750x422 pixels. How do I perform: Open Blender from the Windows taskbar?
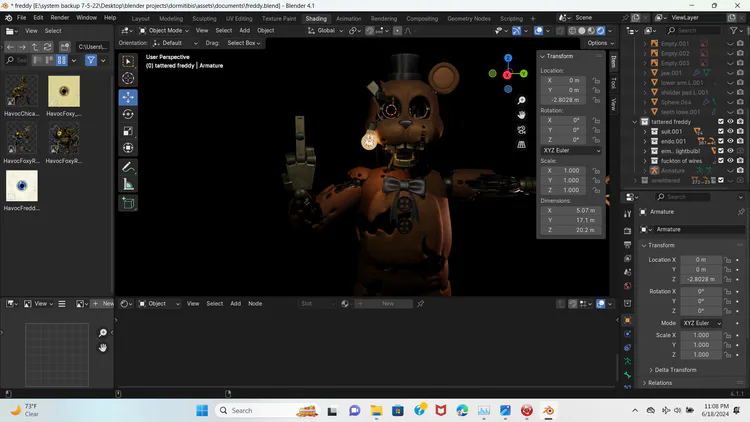[548, 411]
